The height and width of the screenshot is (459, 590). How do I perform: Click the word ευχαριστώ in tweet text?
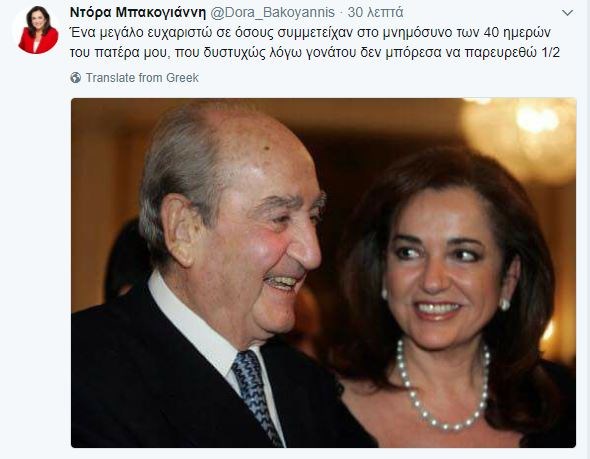coord(179,33)
